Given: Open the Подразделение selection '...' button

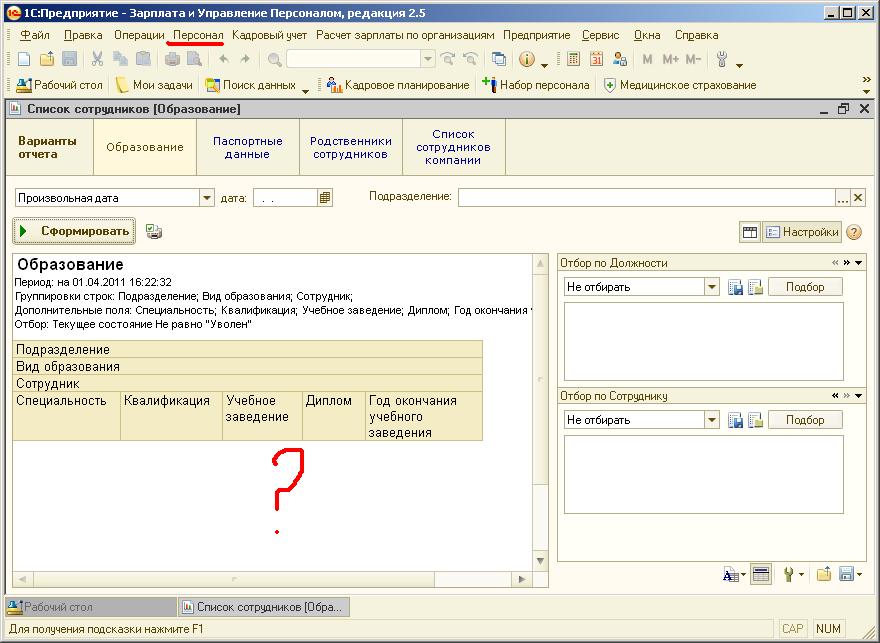Looking at the screenshot, I should click(842, 198).
